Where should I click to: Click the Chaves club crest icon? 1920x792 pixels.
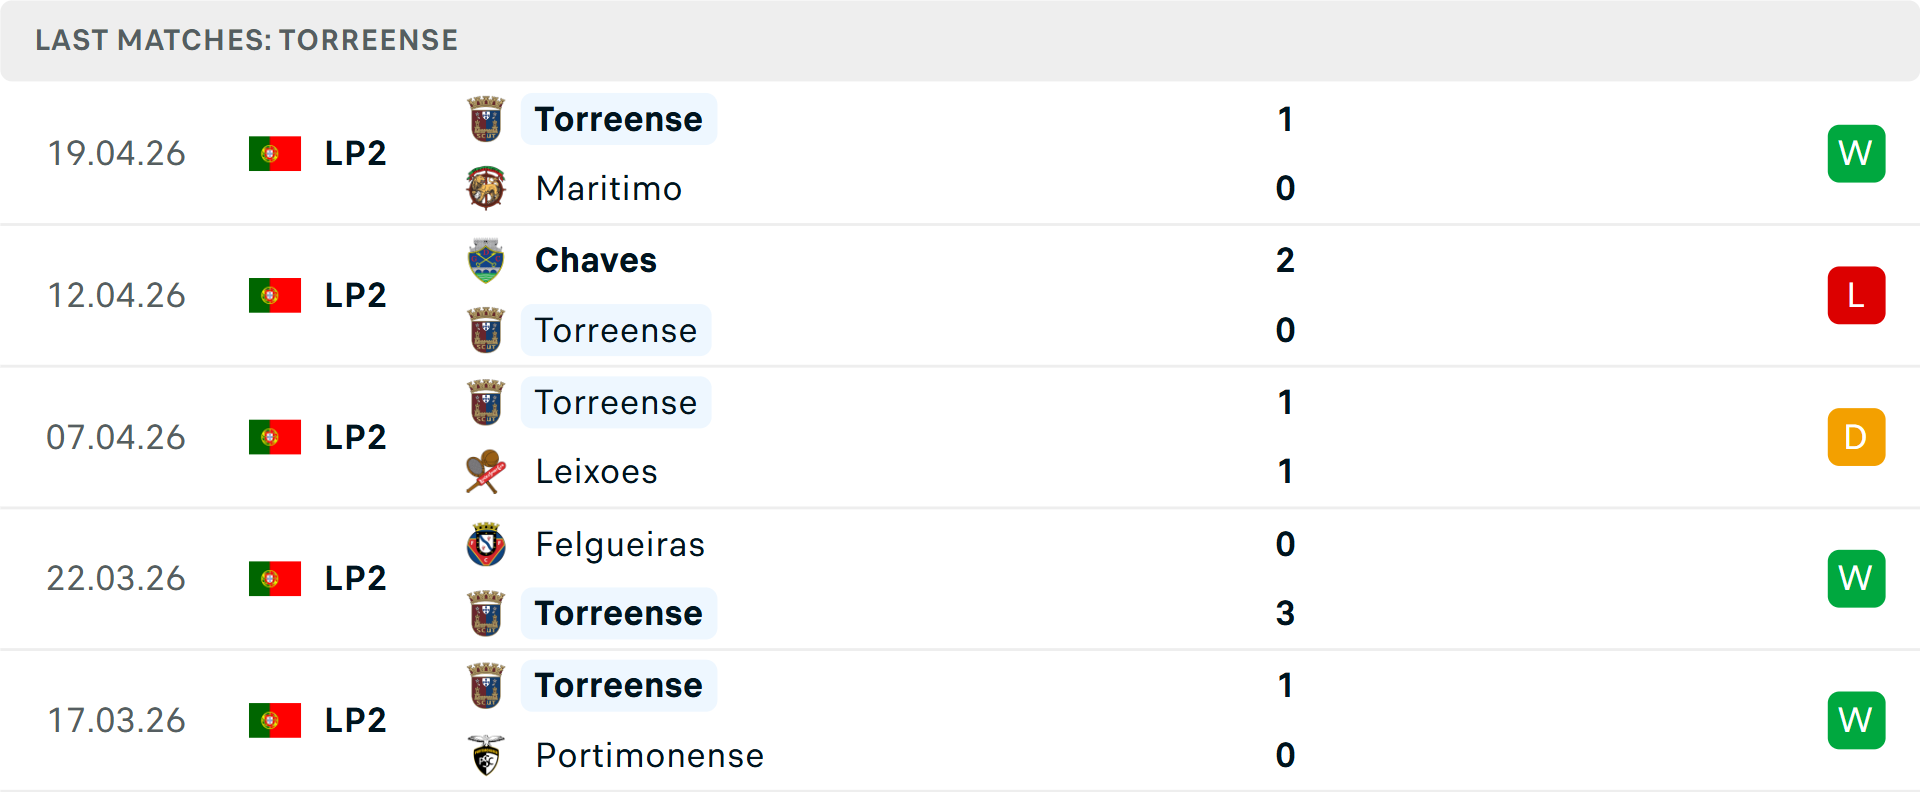point(486,261)
